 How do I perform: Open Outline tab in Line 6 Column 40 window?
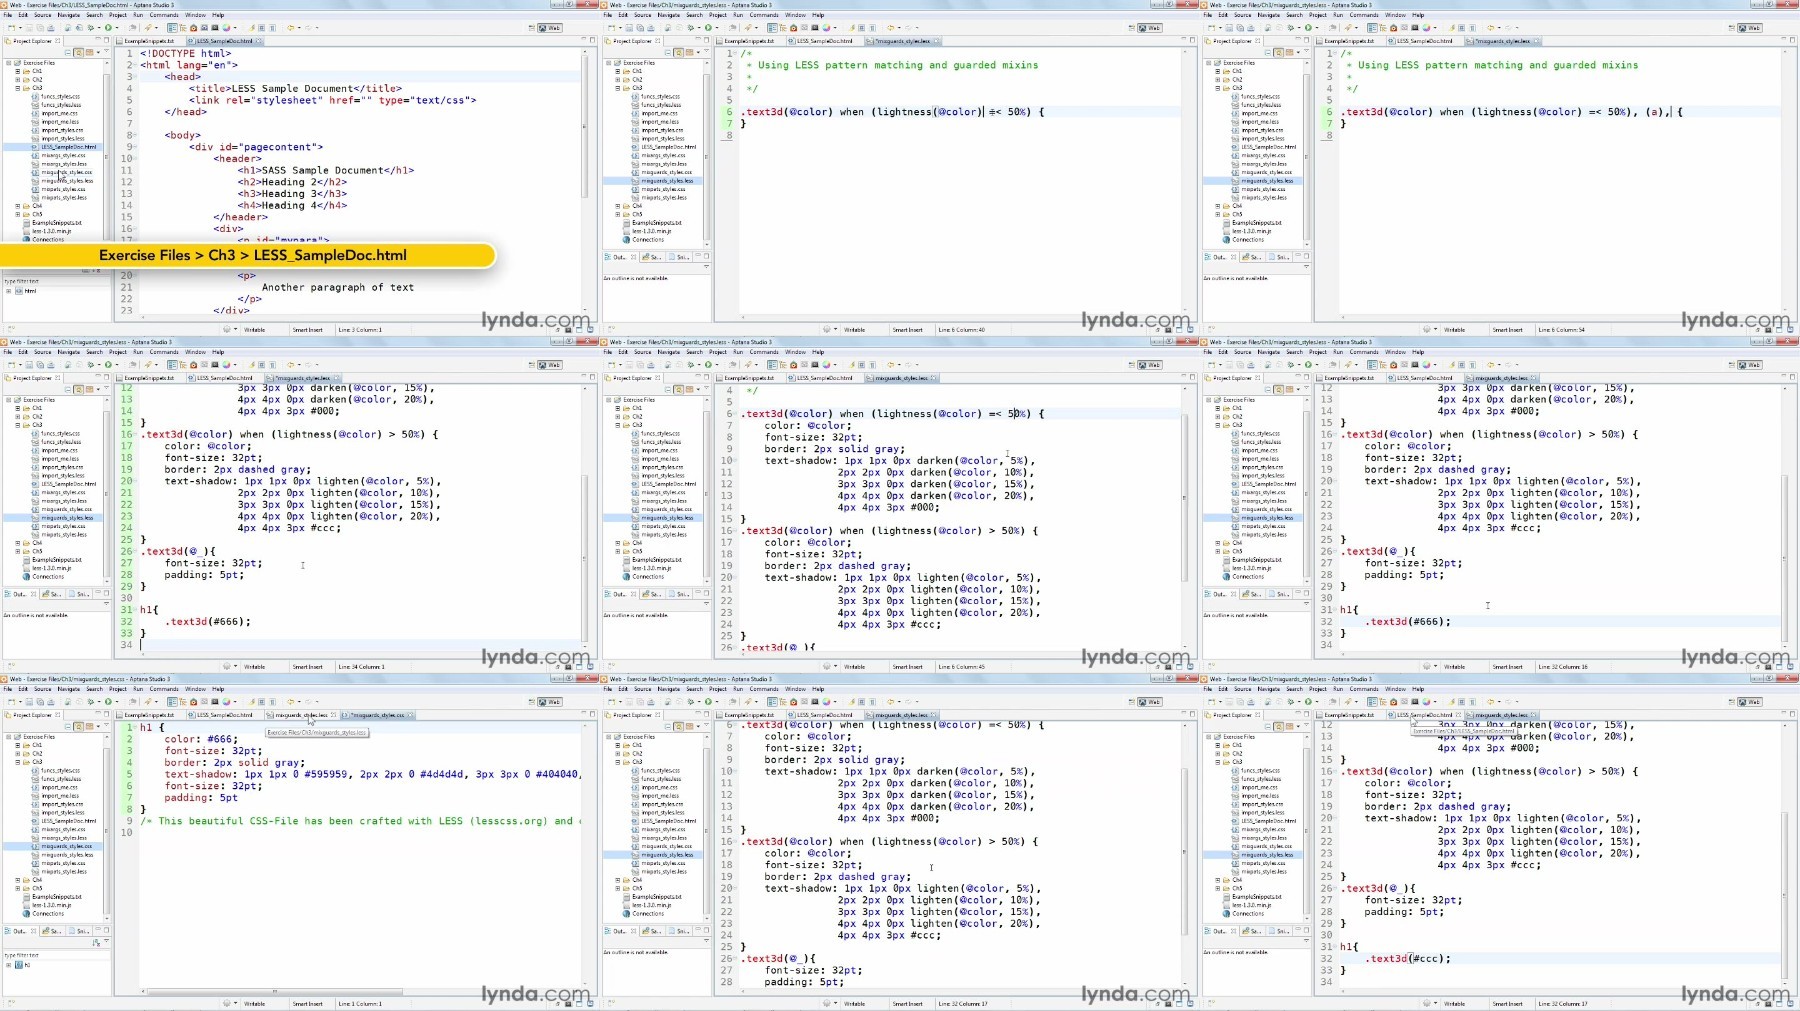coord(619,257)
